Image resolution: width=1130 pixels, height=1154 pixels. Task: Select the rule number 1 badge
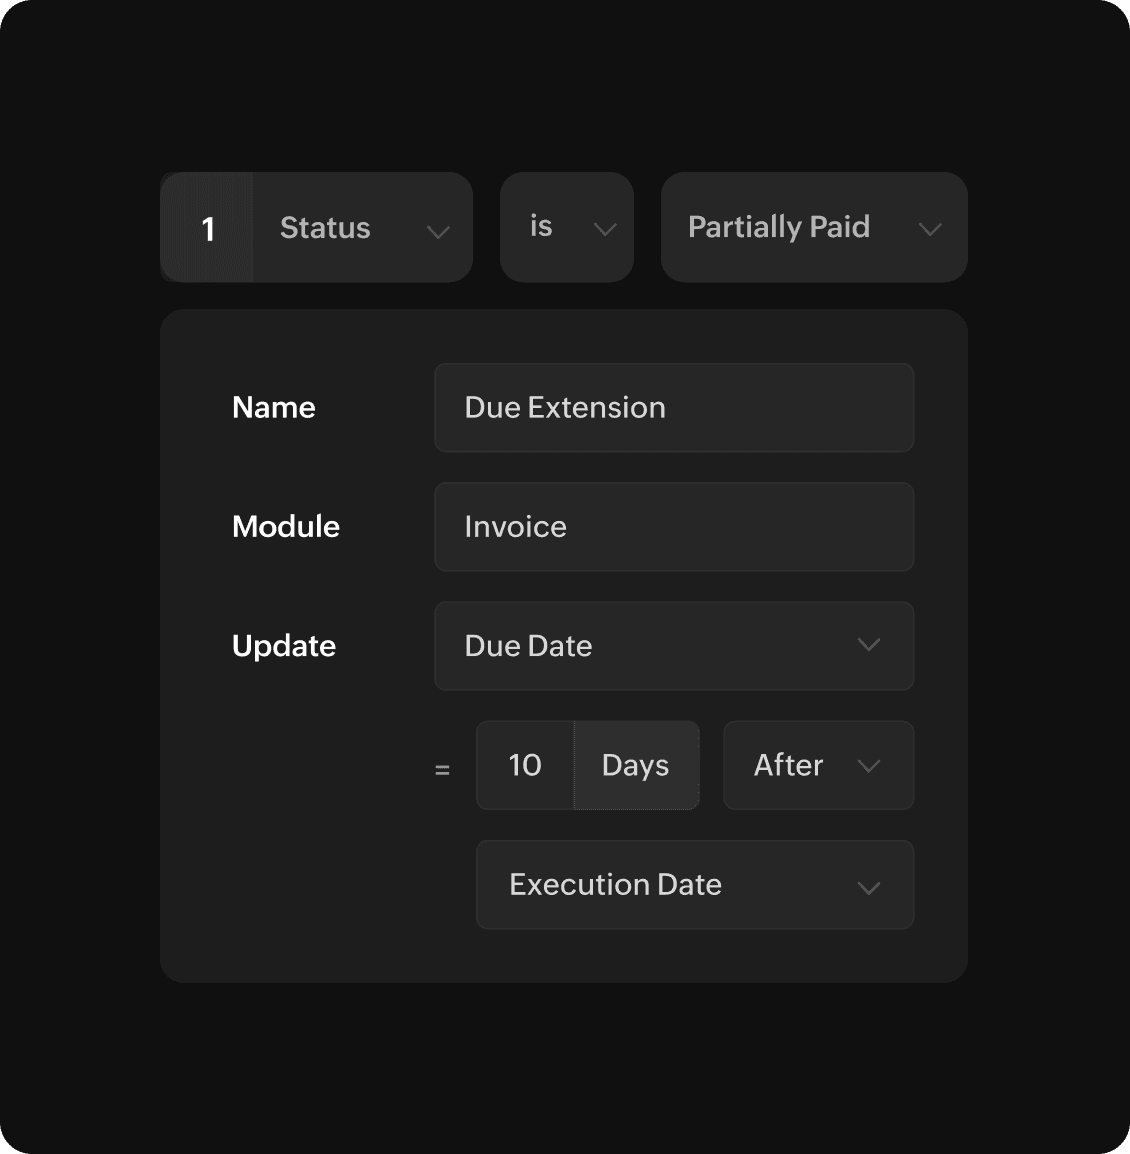pyautogui.click(x=208, y=228)
